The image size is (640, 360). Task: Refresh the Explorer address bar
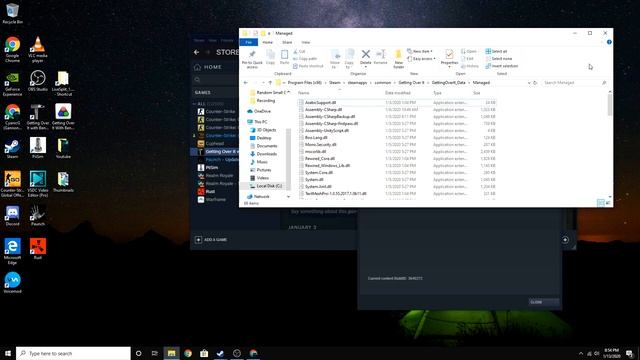[535, 83]
